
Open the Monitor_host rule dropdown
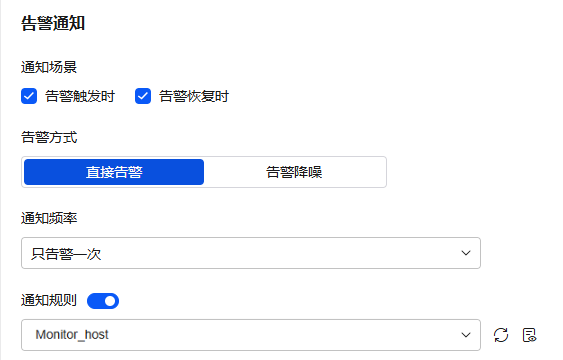251,335
